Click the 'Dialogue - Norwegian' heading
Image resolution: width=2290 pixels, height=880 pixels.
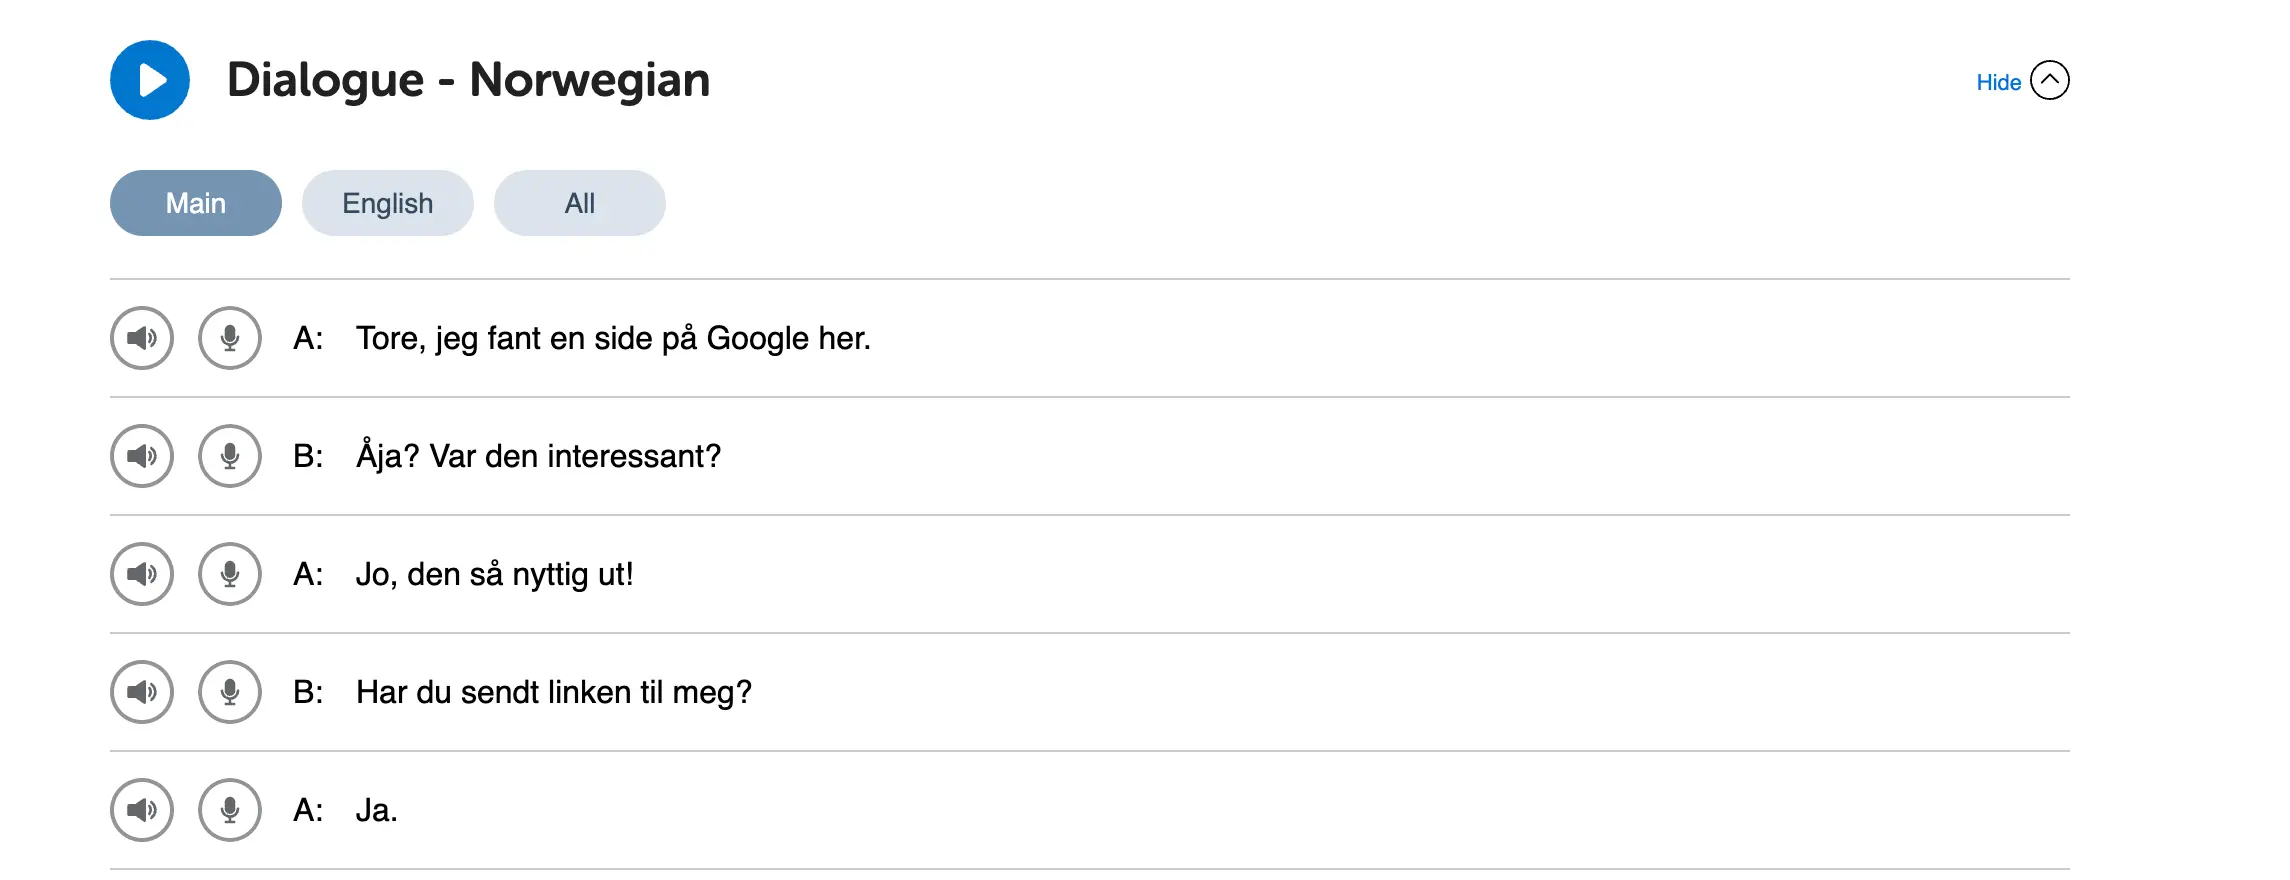[x=469, y=80]
